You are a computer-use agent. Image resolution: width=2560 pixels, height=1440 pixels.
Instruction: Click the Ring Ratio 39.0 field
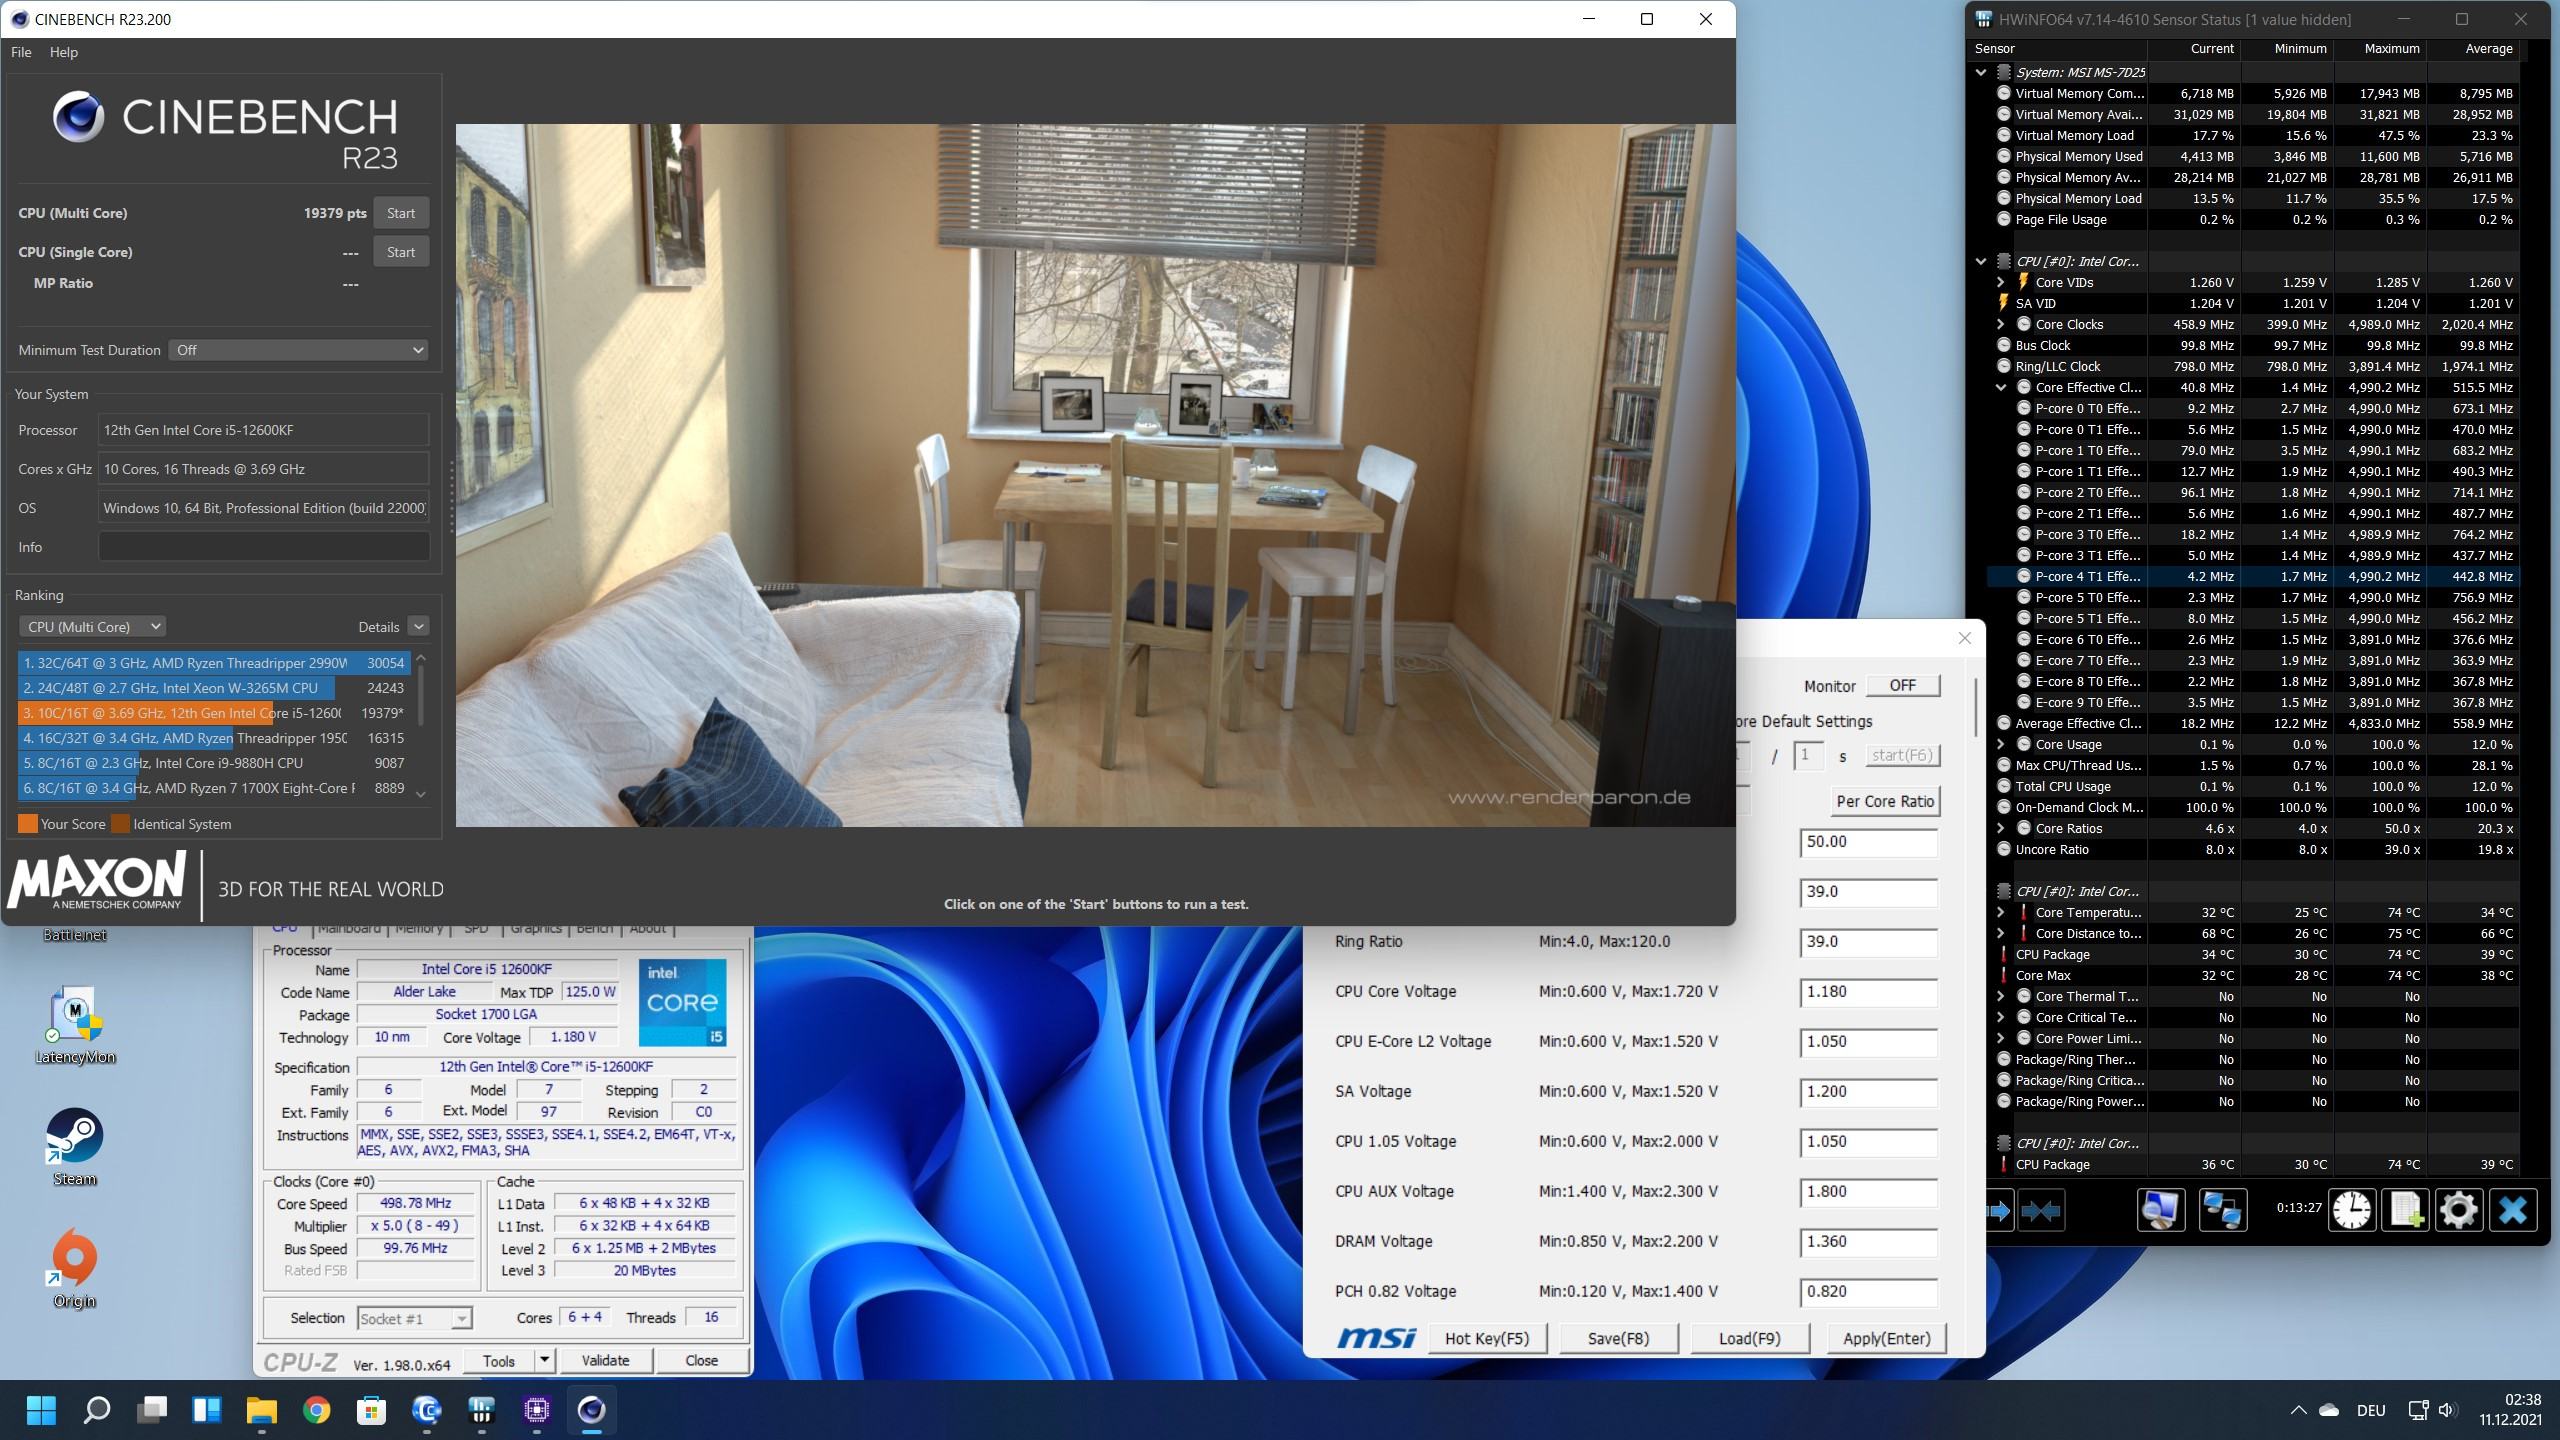[x=1868, y=942]
